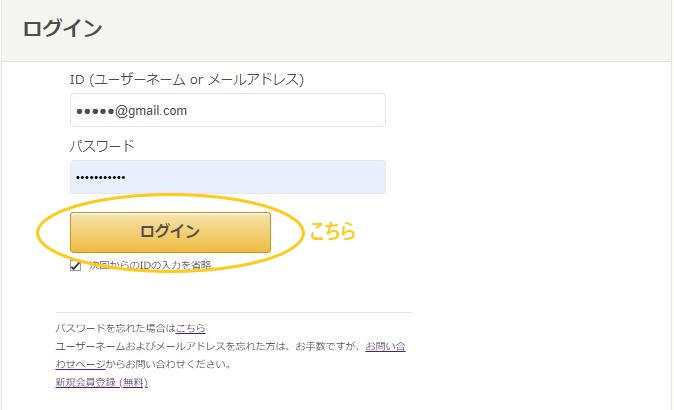Click the masked dots in the password field
This screenshot has height=410, width=674.
click(101, 178)
